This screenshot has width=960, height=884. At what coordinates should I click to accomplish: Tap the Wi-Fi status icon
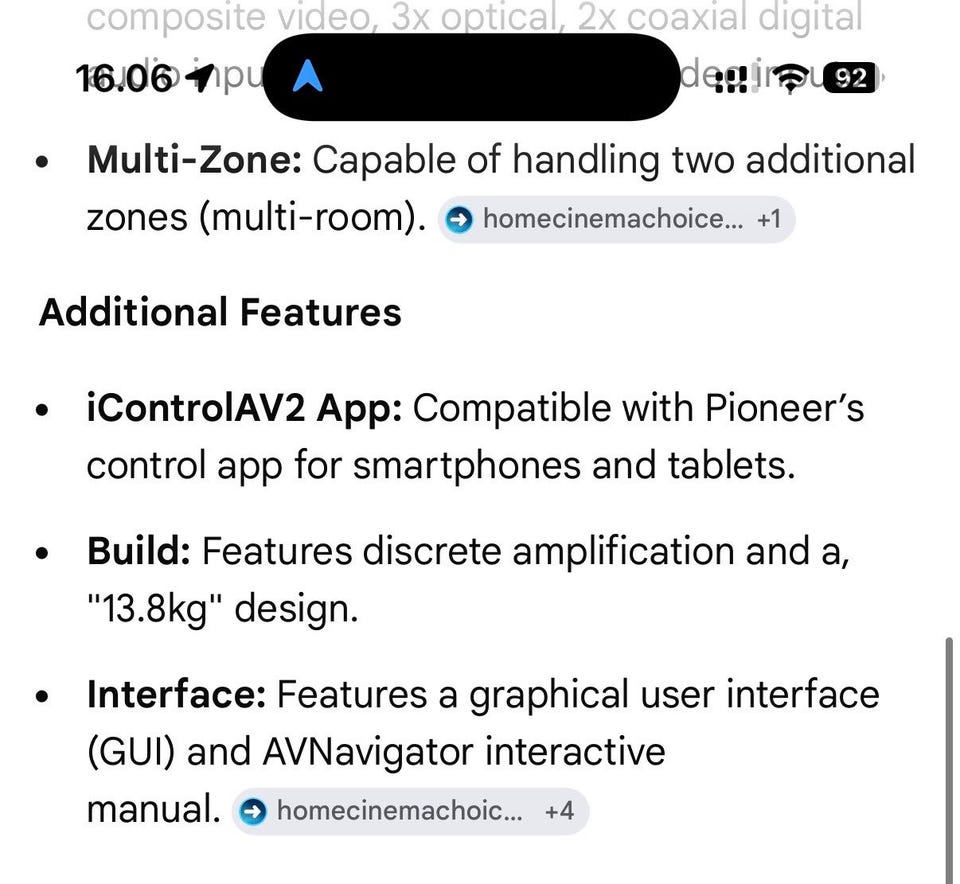pyautogui.click(x=797, y=77)
